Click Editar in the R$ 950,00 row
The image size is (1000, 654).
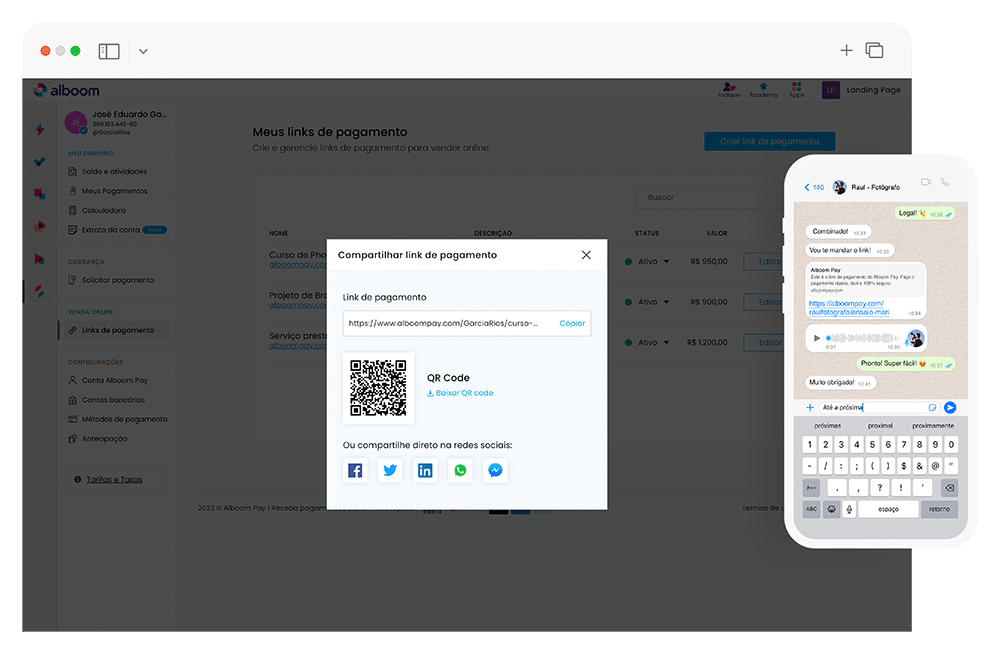coord(764,262)
